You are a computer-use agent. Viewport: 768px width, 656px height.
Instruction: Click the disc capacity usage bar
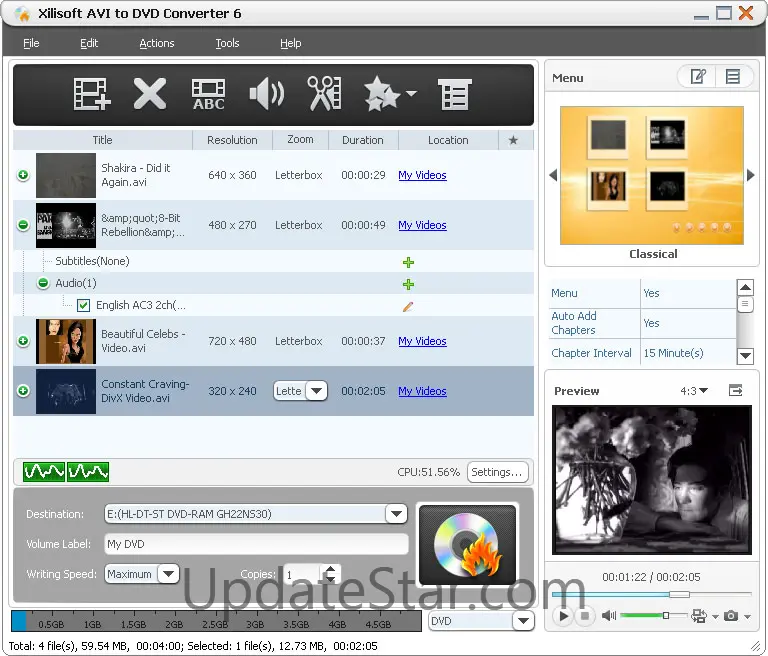216,621
